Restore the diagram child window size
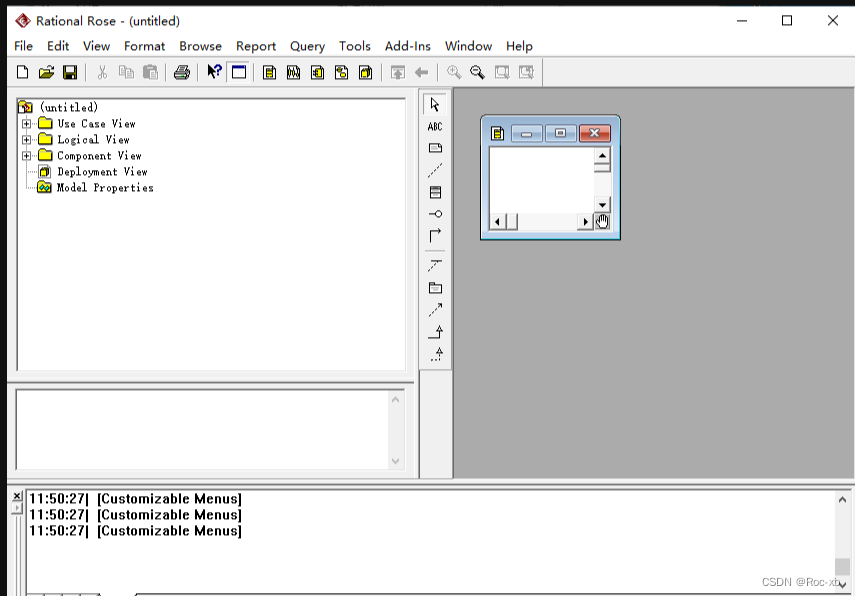The width and height of the screenshot is (855, 596). (x=560, y=133)
